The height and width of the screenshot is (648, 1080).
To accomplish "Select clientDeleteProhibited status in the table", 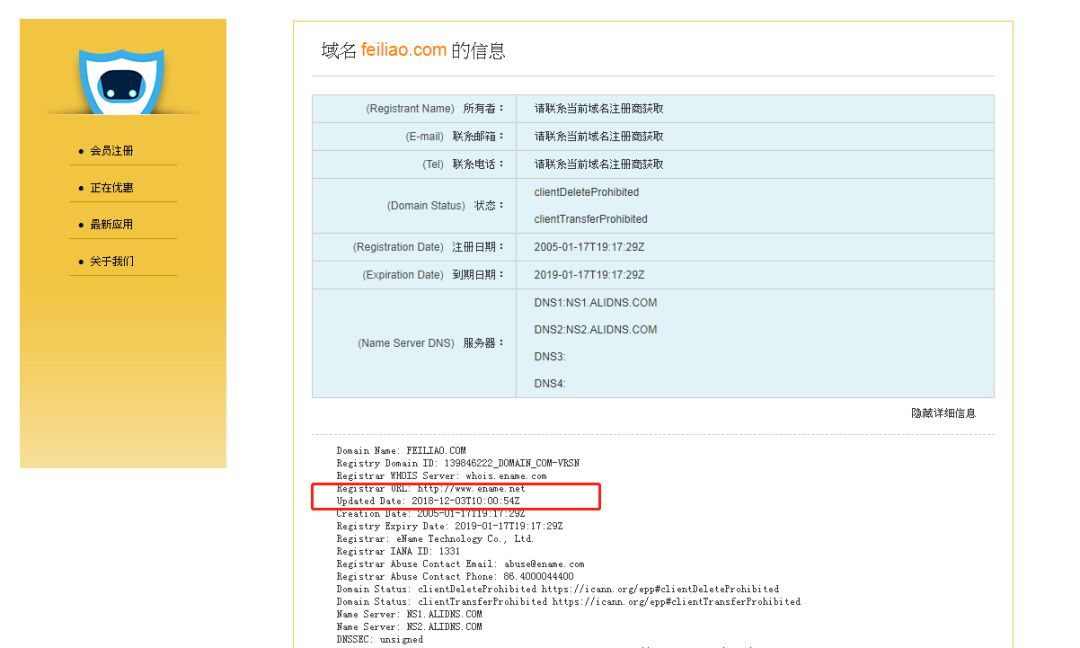I will click(x=586, y=192).
